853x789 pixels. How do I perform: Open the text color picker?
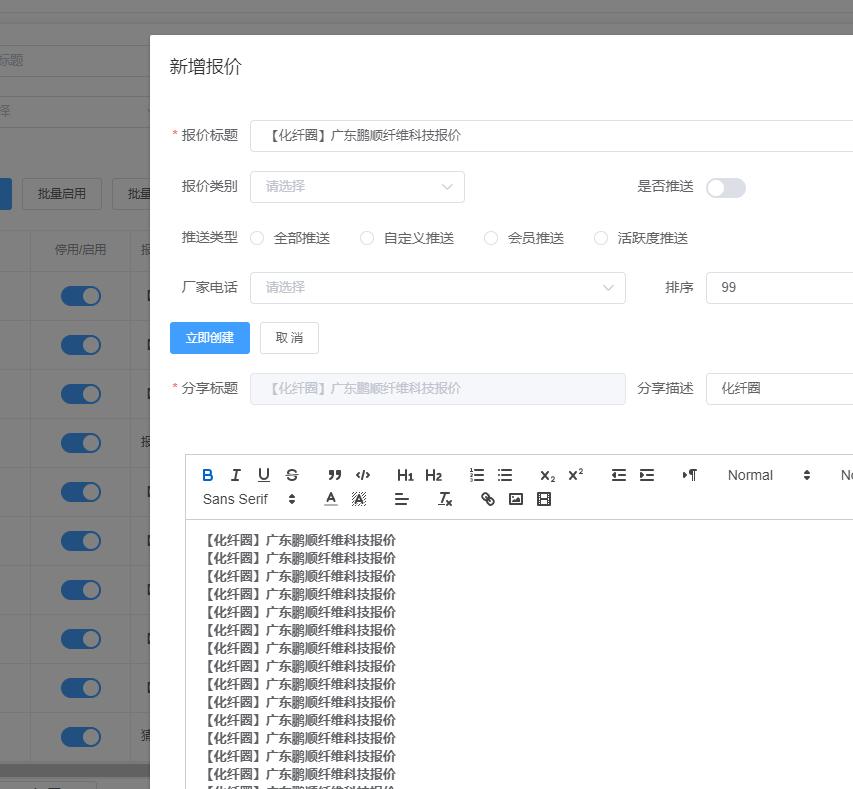tap(331, 499)
